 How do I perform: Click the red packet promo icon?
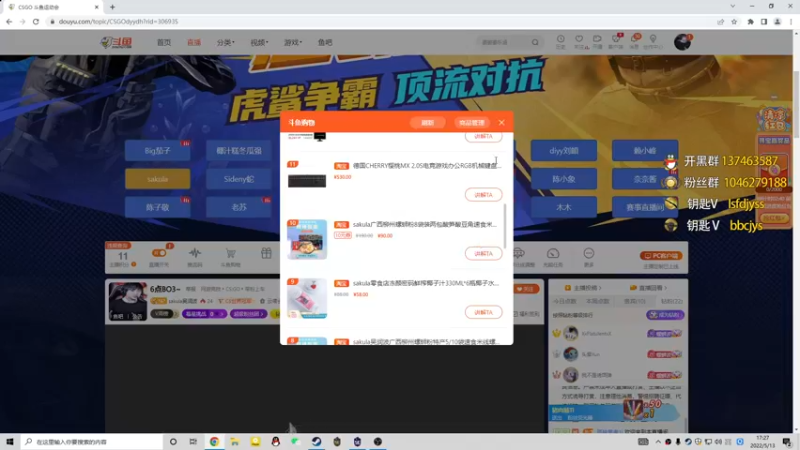tap(773, 119)
